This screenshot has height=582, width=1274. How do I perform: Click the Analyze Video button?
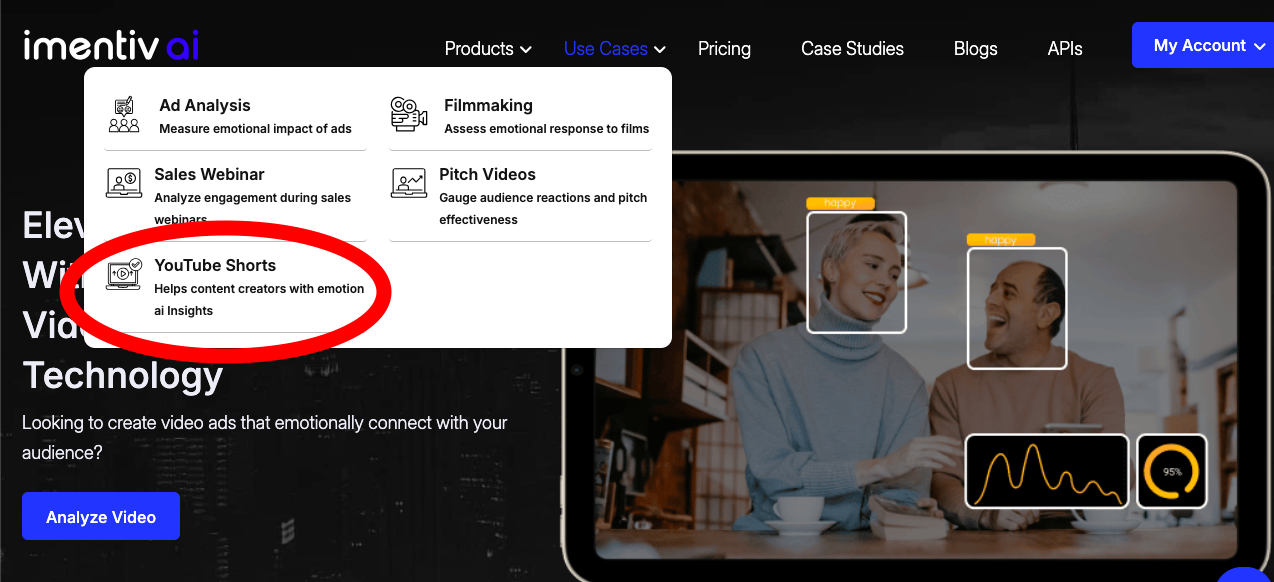101,516
